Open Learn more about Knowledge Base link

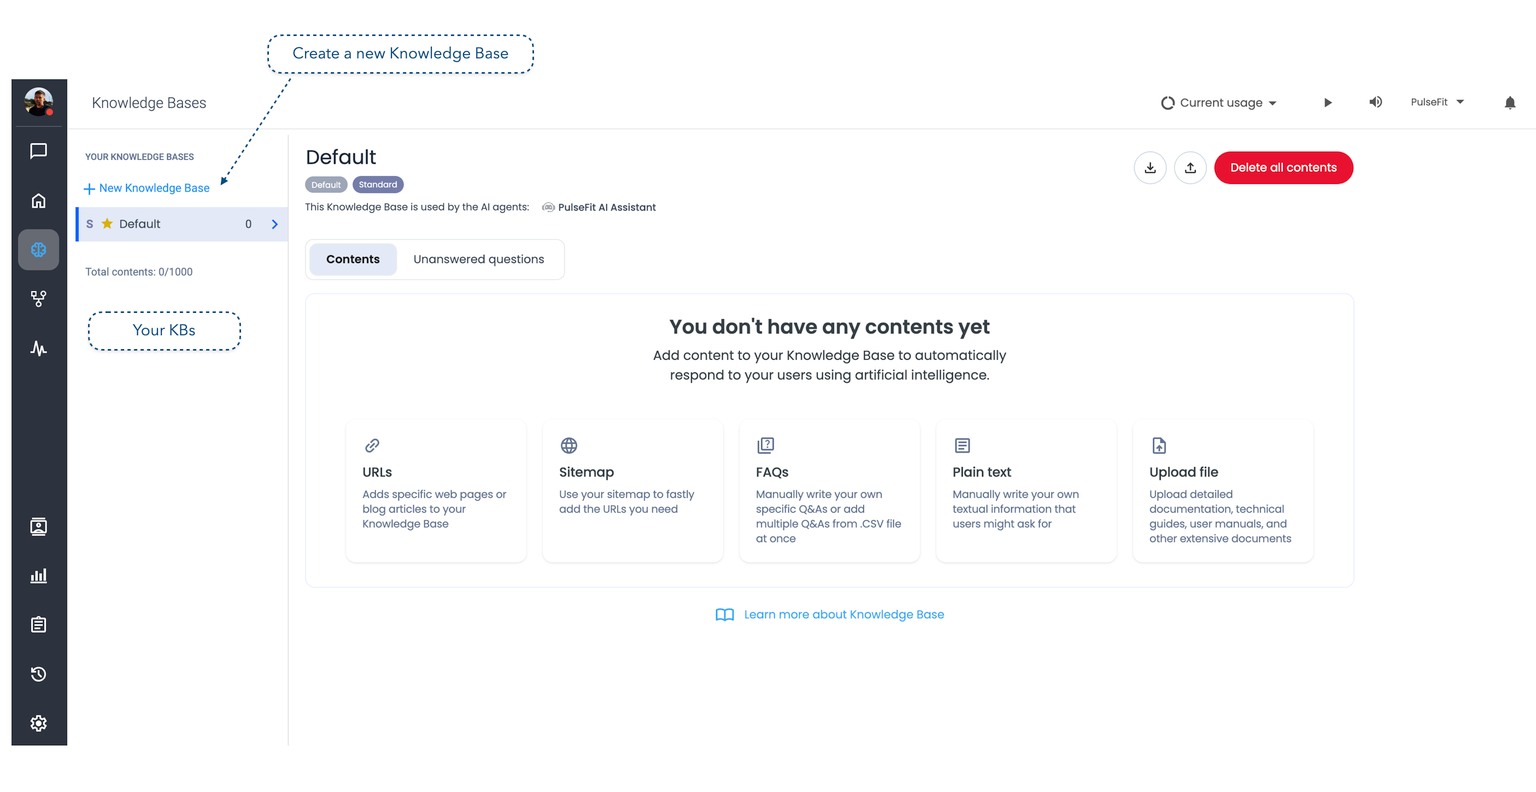(843, 615)
